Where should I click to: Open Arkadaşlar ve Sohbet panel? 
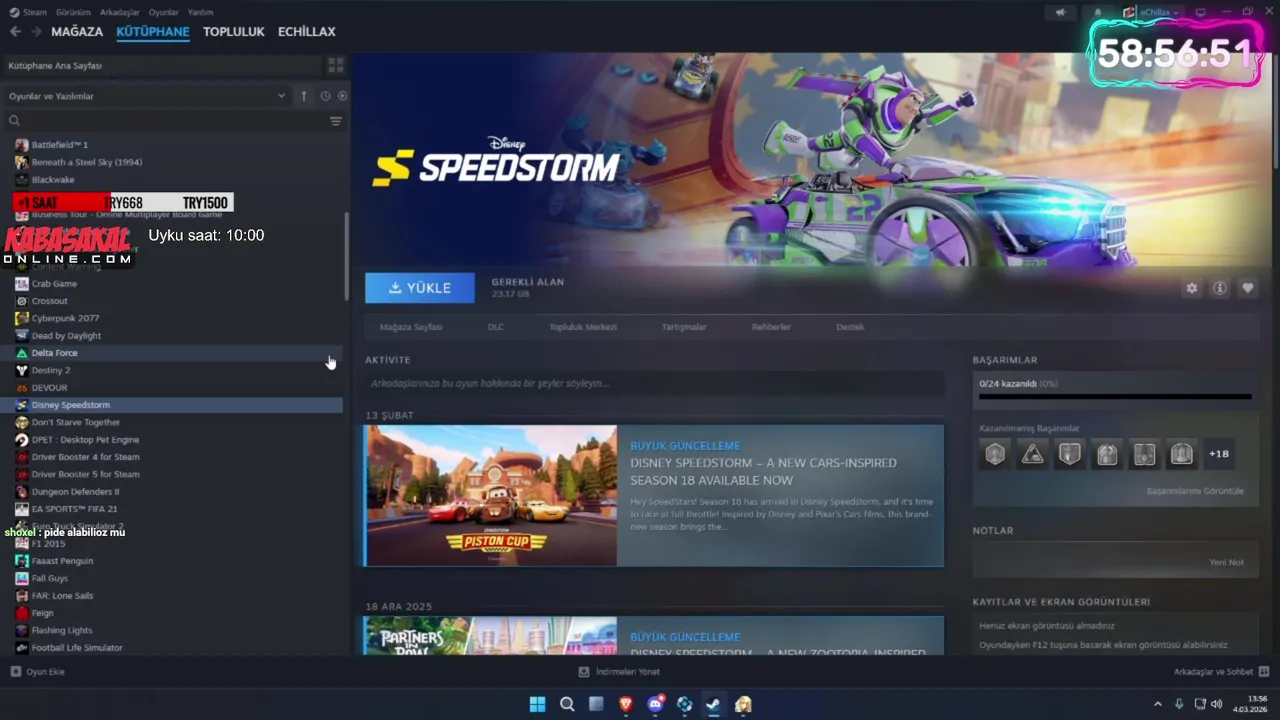tap(1221, 672)
